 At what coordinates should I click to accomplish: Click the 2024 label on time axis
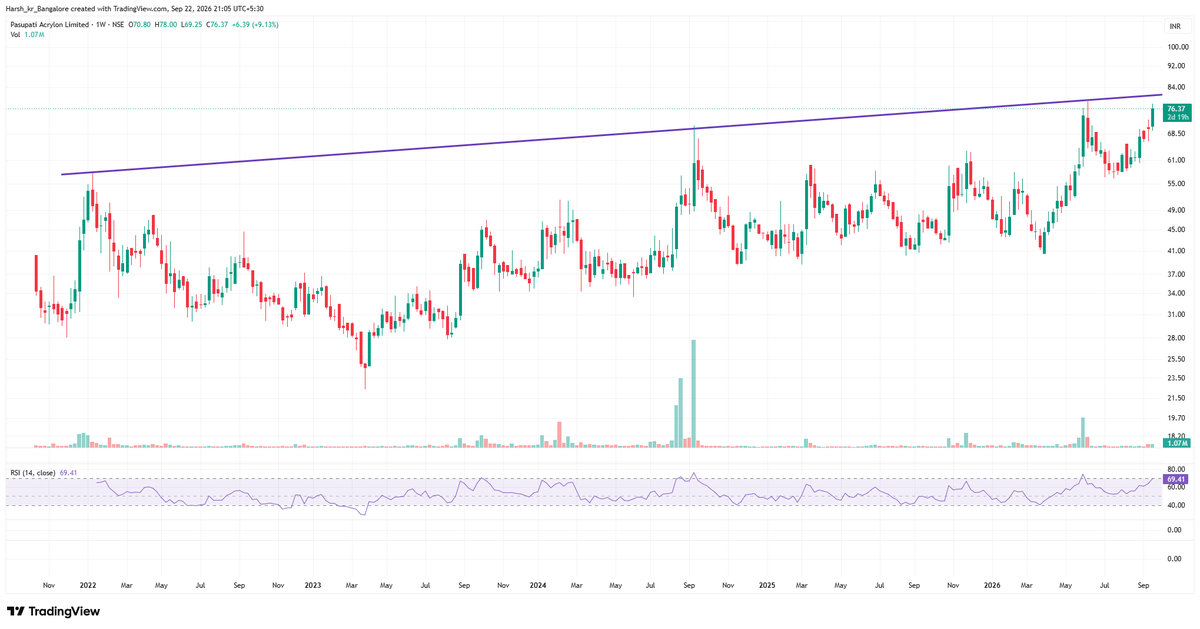pos(540,583)
